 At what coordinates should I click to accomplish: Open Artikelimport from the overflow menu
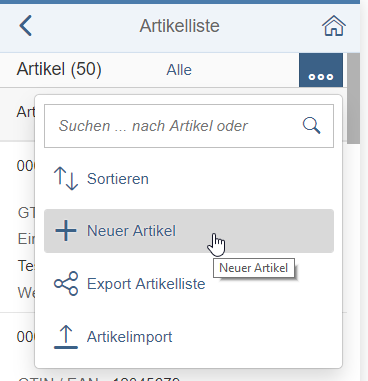[x=189, y=337]
